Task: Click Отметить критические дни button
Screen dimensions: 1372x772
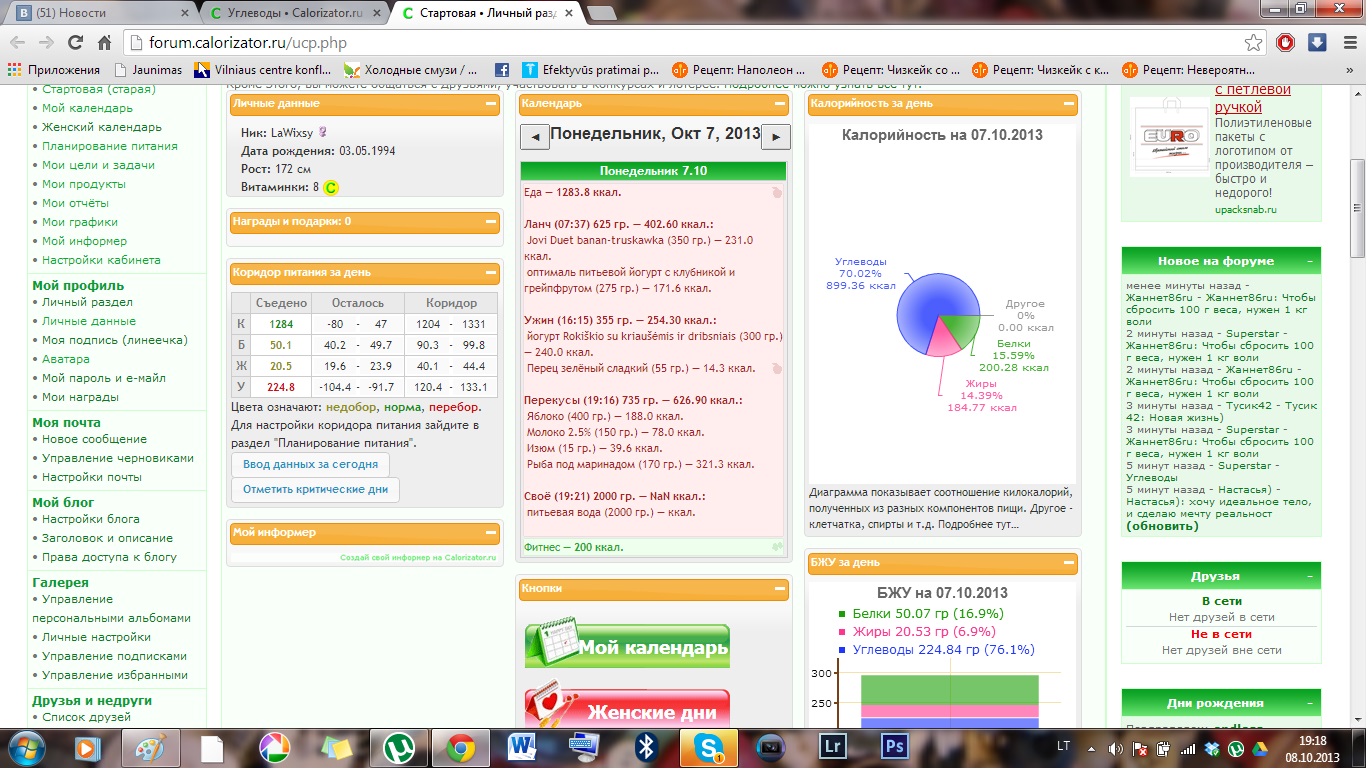Action: click(316, 490)
